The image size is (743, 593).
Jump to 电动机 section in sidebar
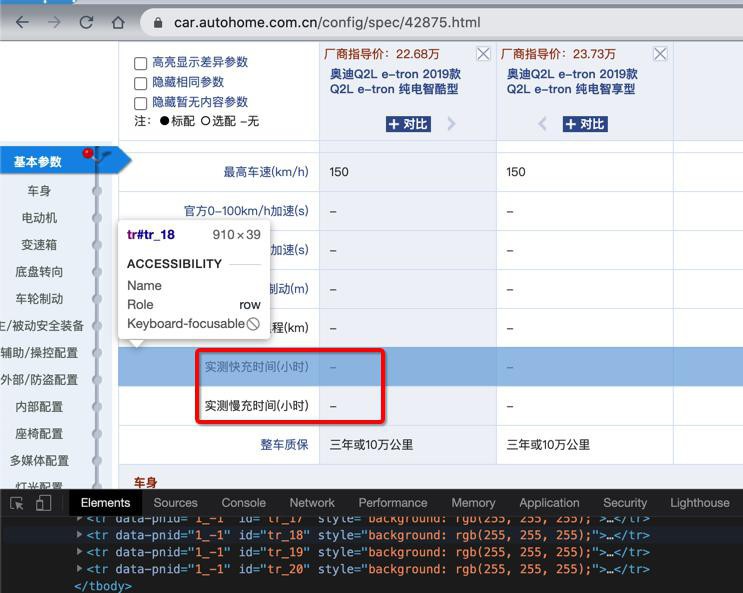tap(39, 218)
